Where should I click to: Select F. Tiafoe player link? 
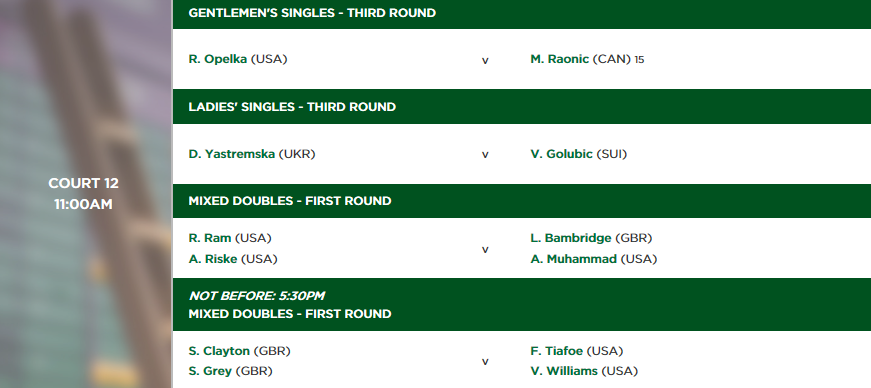tap(557, 351)
